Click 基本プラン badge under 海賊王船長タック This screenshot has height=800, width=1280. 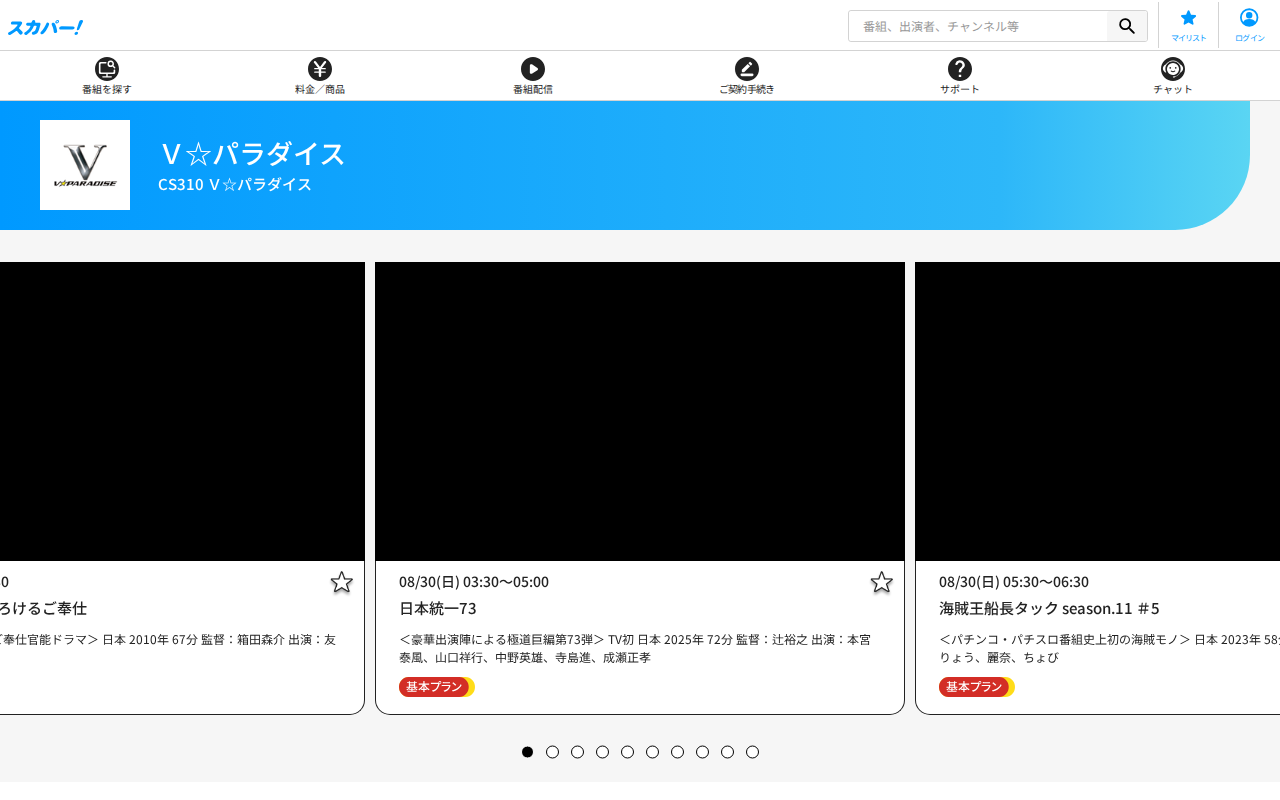(976, 687)
